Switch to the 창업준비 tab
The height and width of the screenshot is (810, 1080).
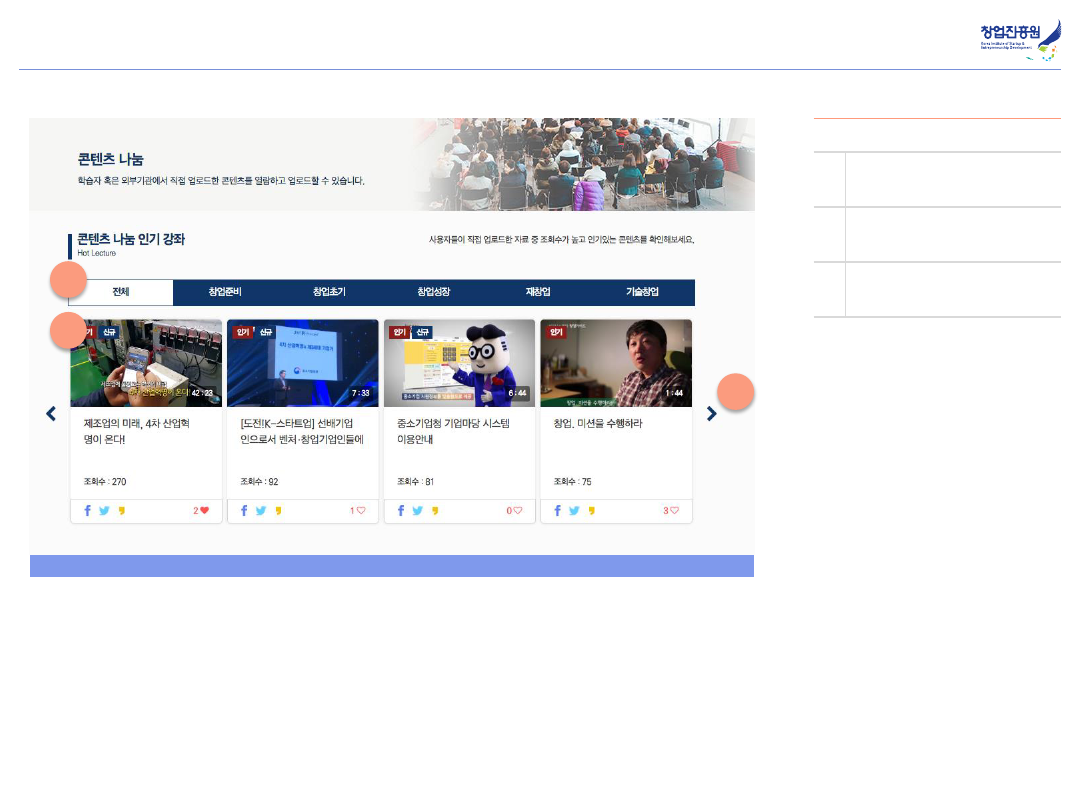(x=225, y=292)
